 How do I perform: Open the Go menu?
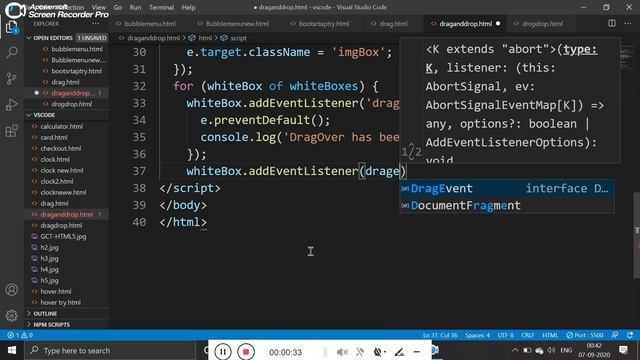pyautogui.click(x=118, y=7)
